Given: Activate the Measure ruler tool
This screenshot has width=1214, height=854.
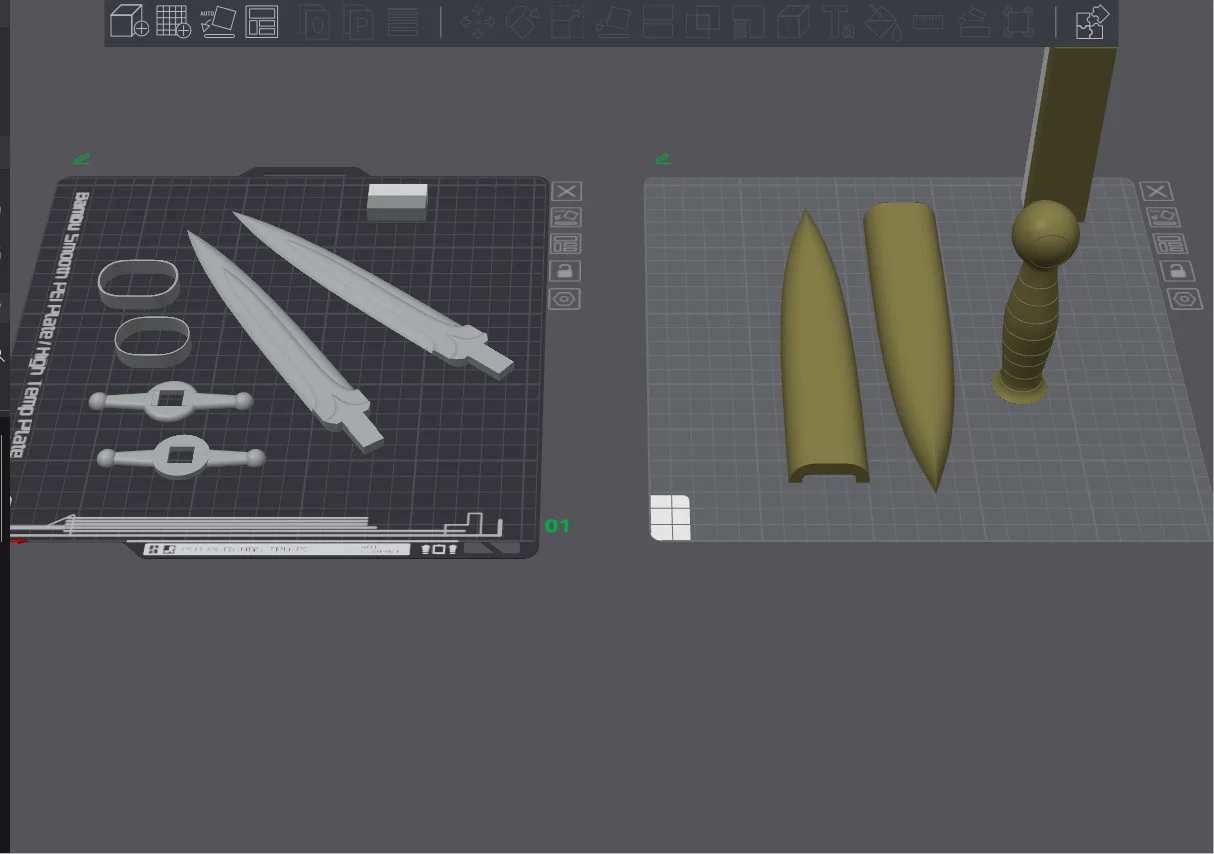Looking at the screenshot, I should point(928,21).
